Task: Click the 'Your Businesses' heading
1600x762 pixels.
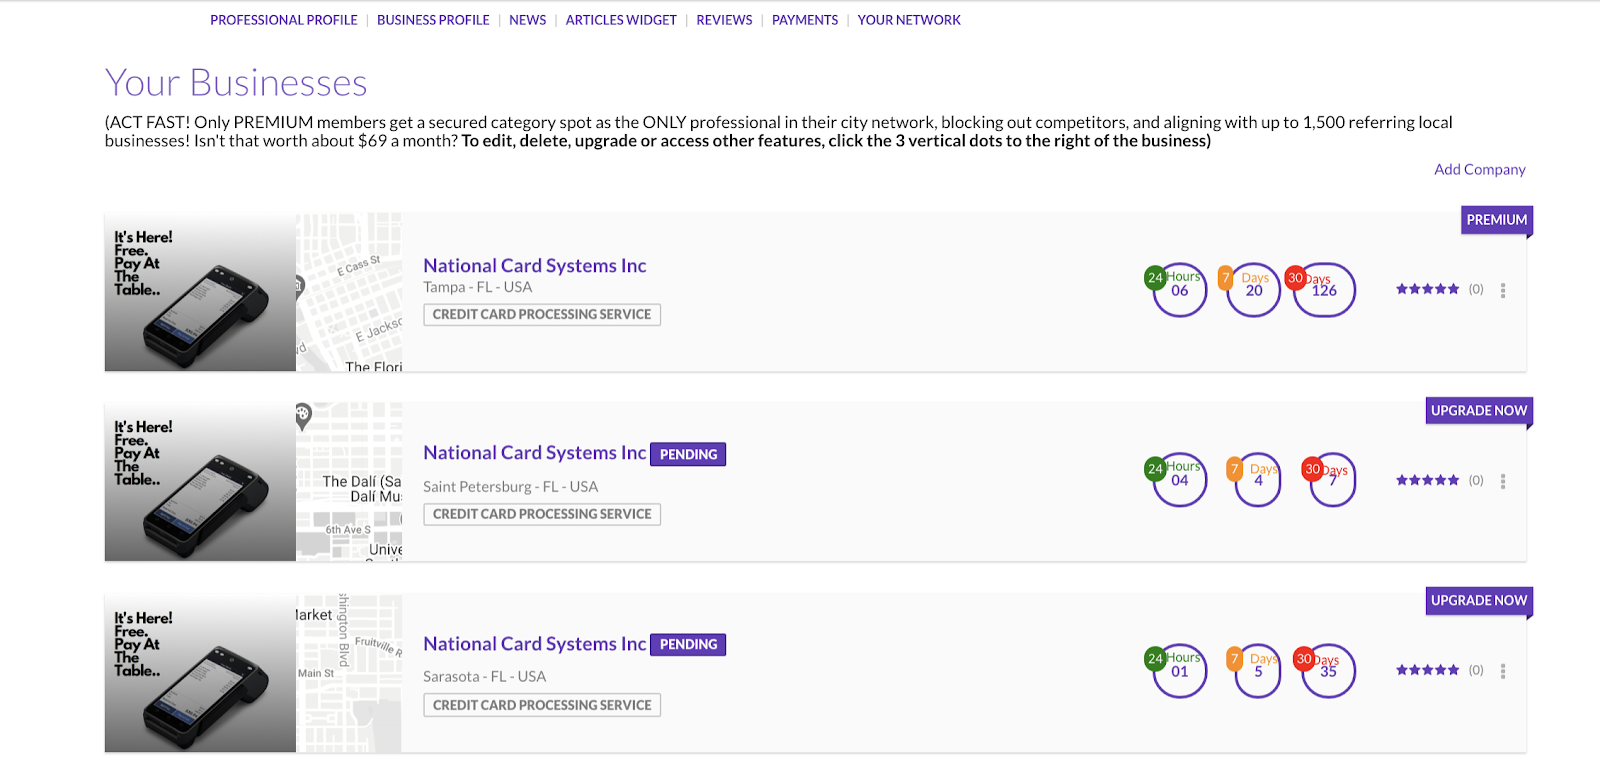Action: 236,83
